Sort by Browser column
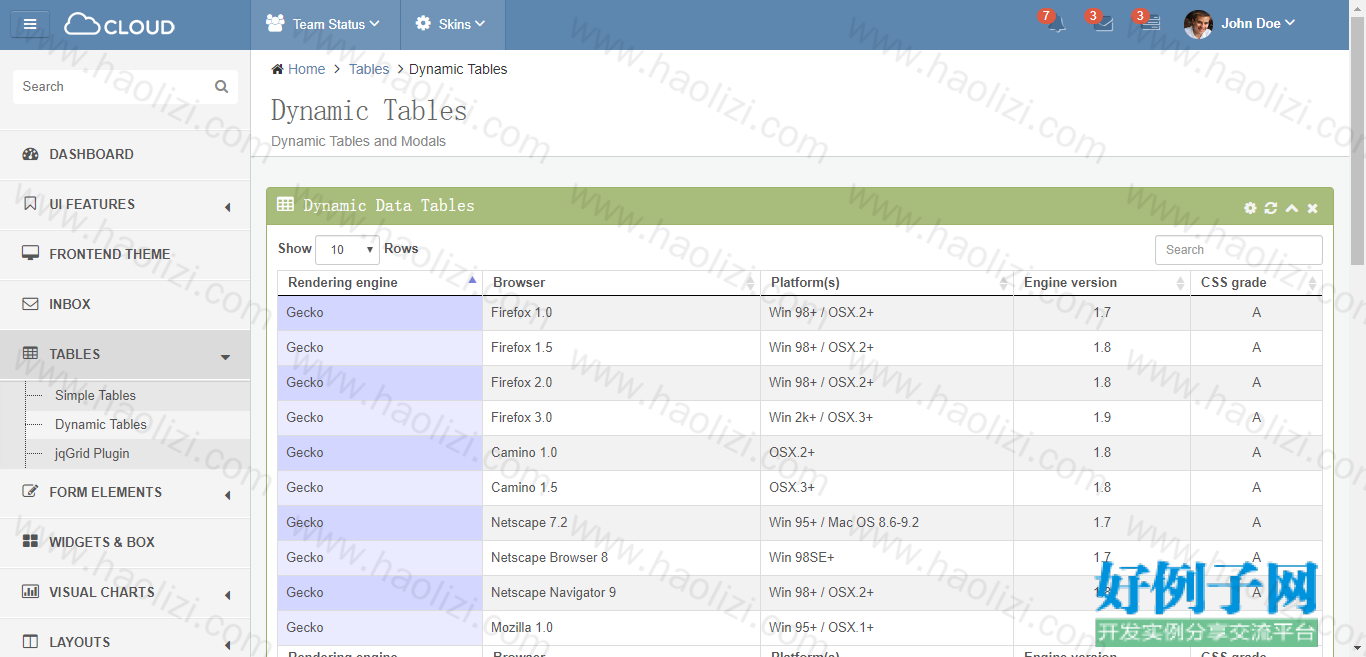Screen dimensions: 1366x657 [x=621, y=283]
